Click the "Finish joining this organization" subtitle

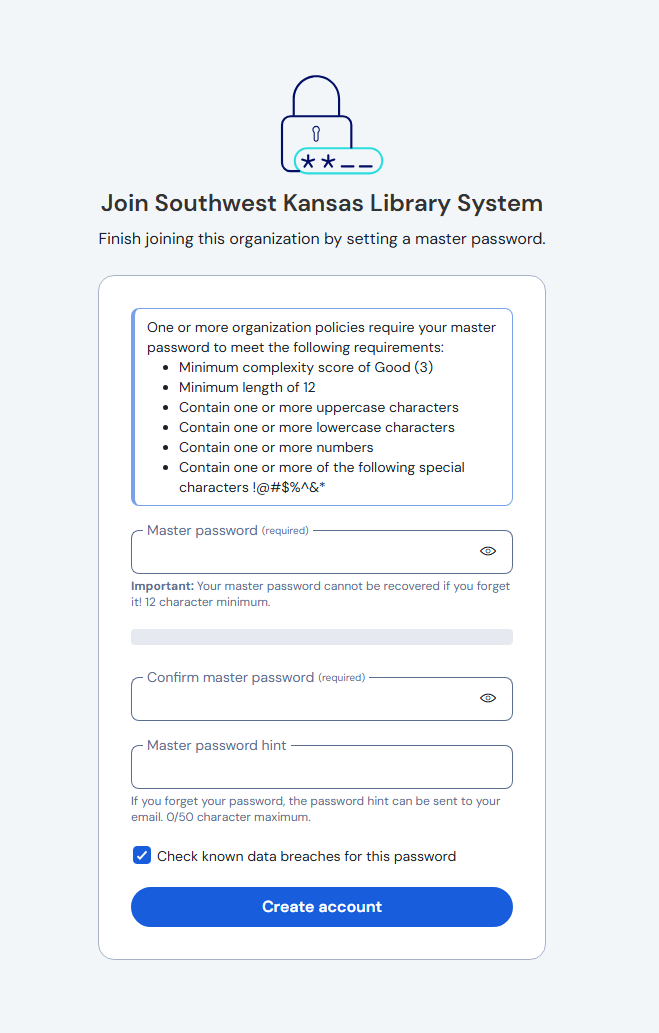(x=322, y=238)
